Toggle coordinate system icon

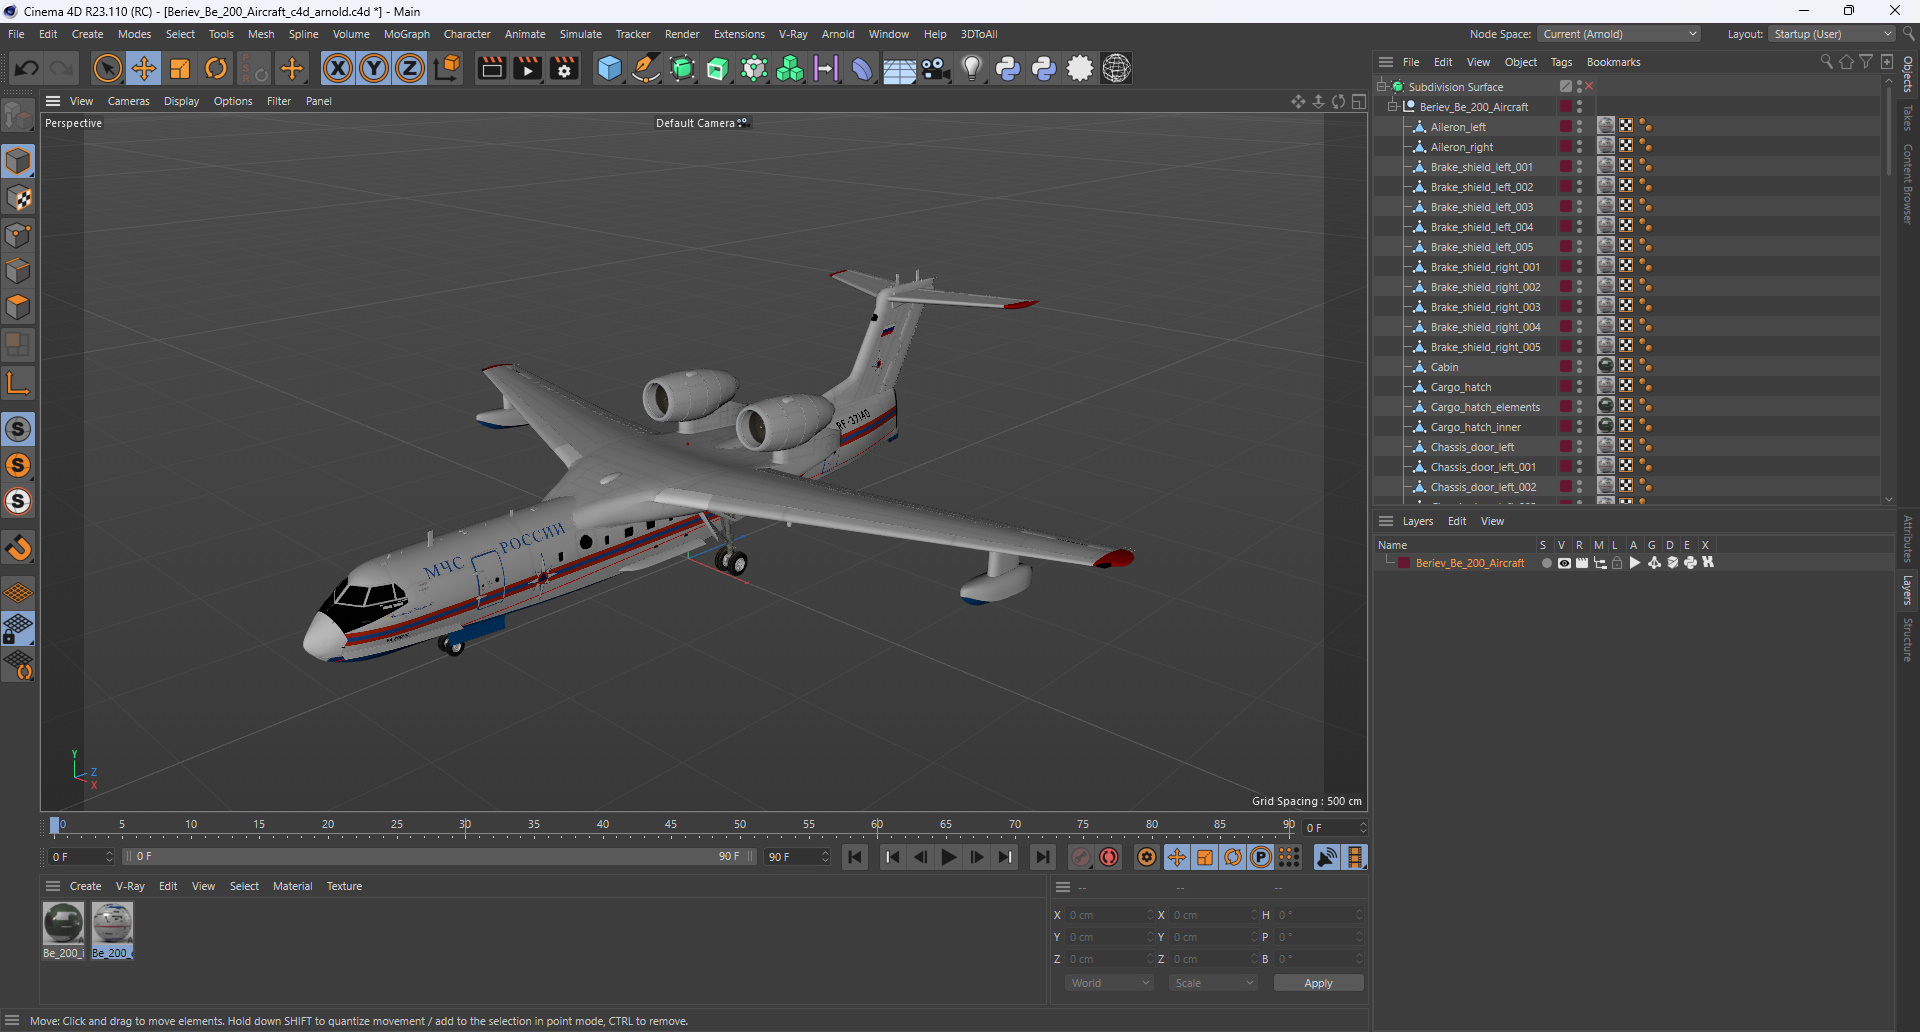(x=448, y=68)
